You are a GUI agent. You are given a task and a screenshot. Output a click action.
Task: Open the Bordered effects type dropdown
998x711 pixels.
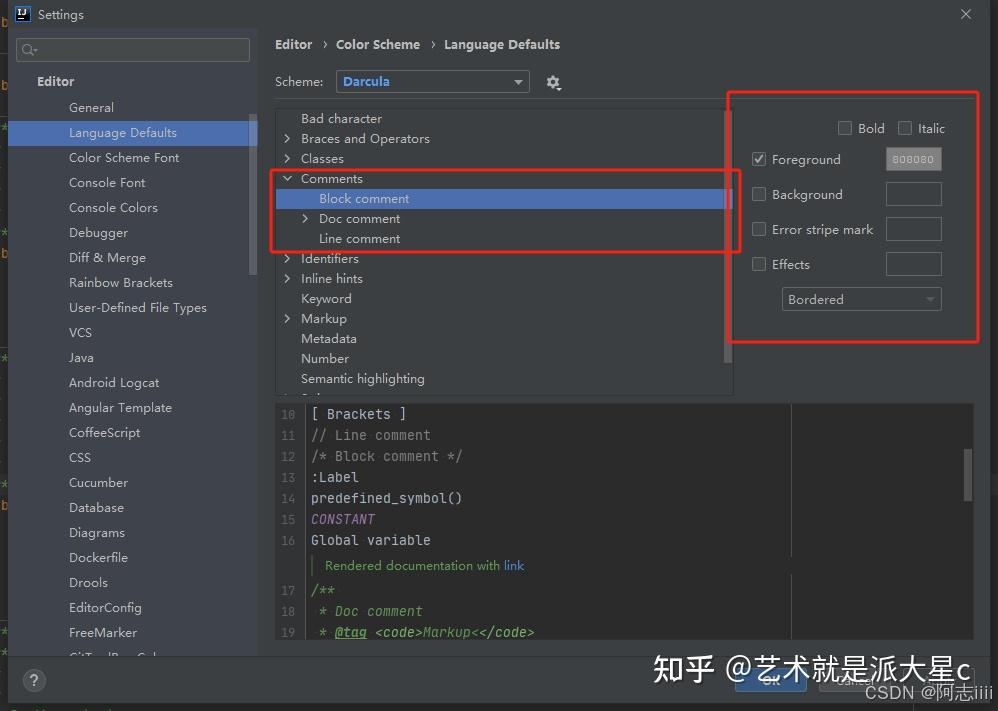point(861,299)
